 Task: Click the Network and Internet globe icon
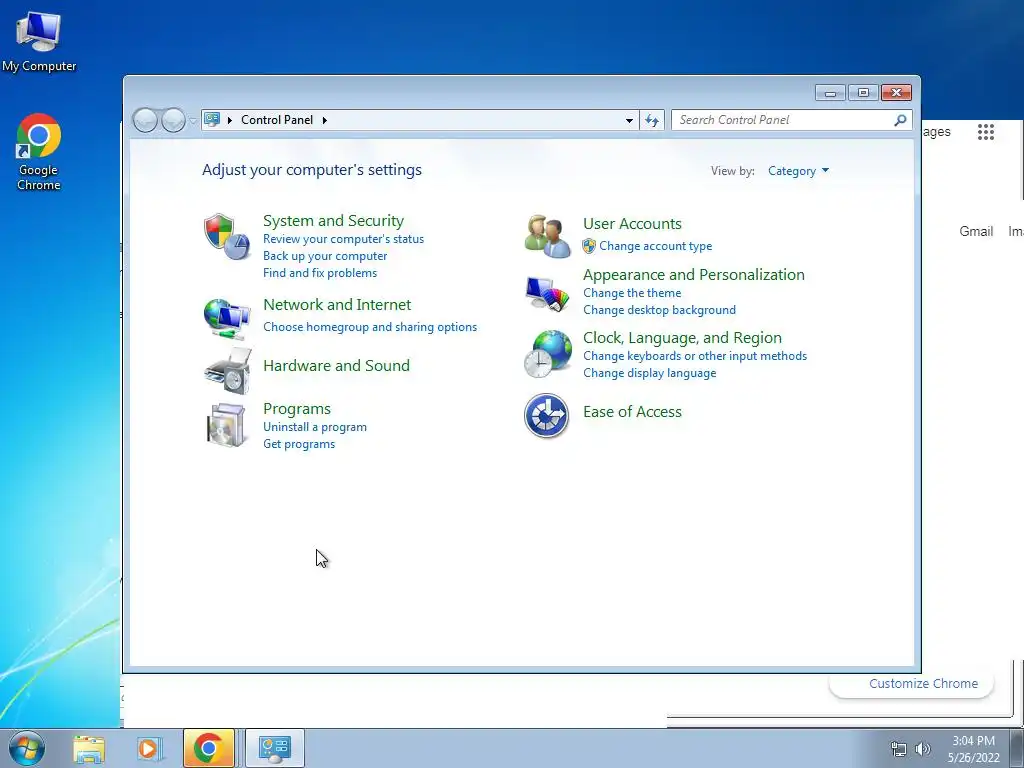coord(227,319)
